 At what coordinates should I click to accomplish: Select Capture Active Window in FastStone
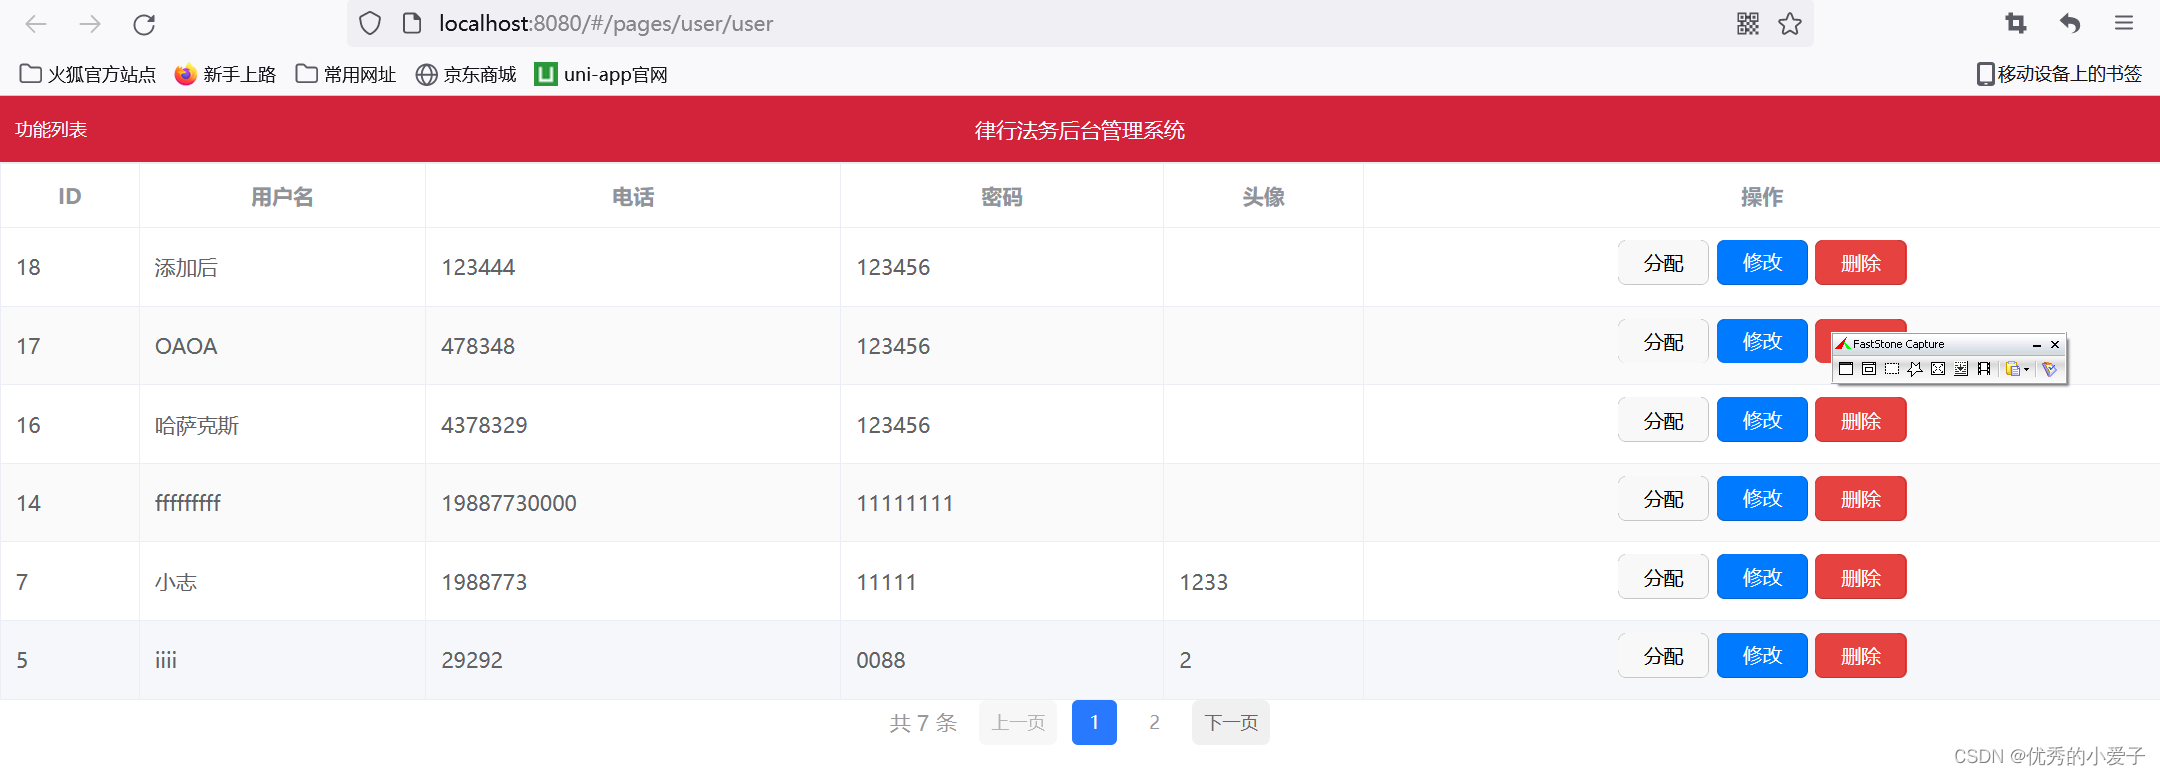click(1846, 369)
